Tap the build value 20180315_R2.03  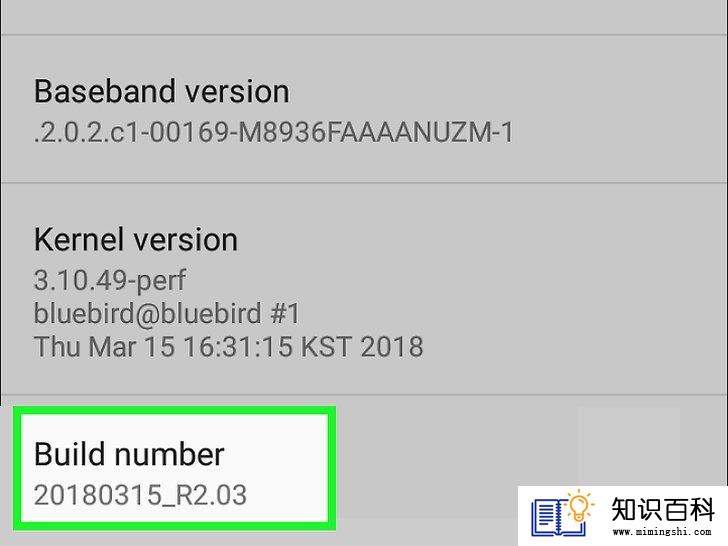[140, 495]
